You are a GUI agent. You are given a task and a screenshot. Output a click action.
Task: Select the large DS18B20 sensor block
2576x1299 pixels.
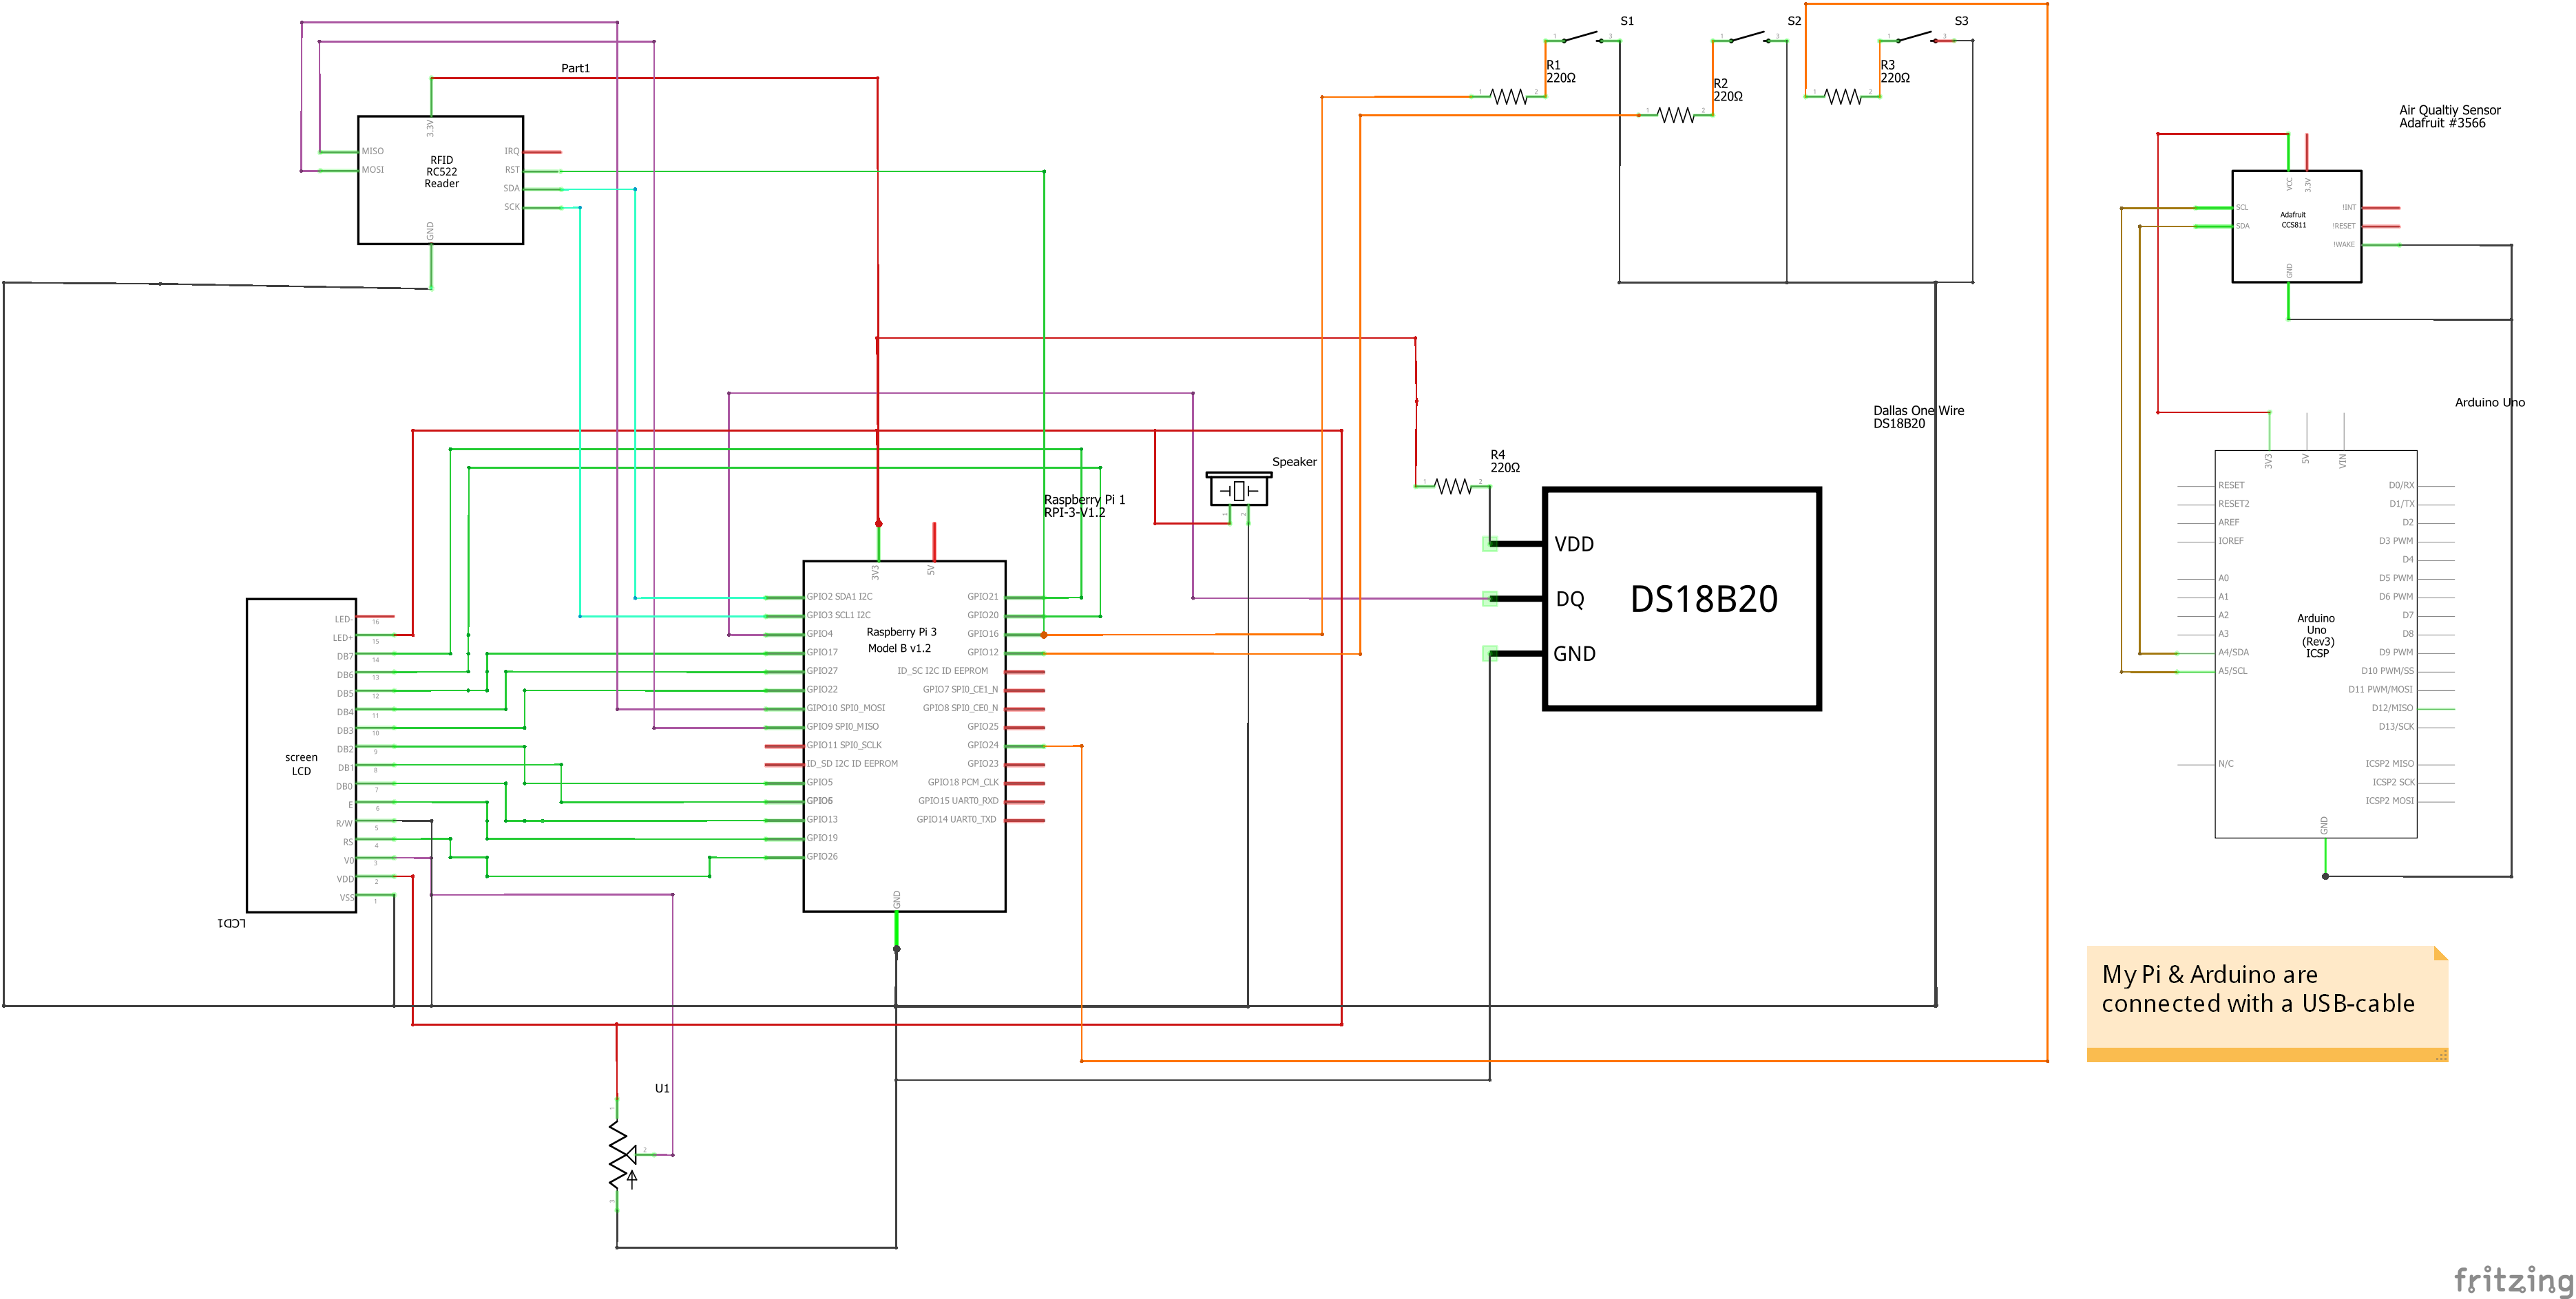click(1682, 599)
